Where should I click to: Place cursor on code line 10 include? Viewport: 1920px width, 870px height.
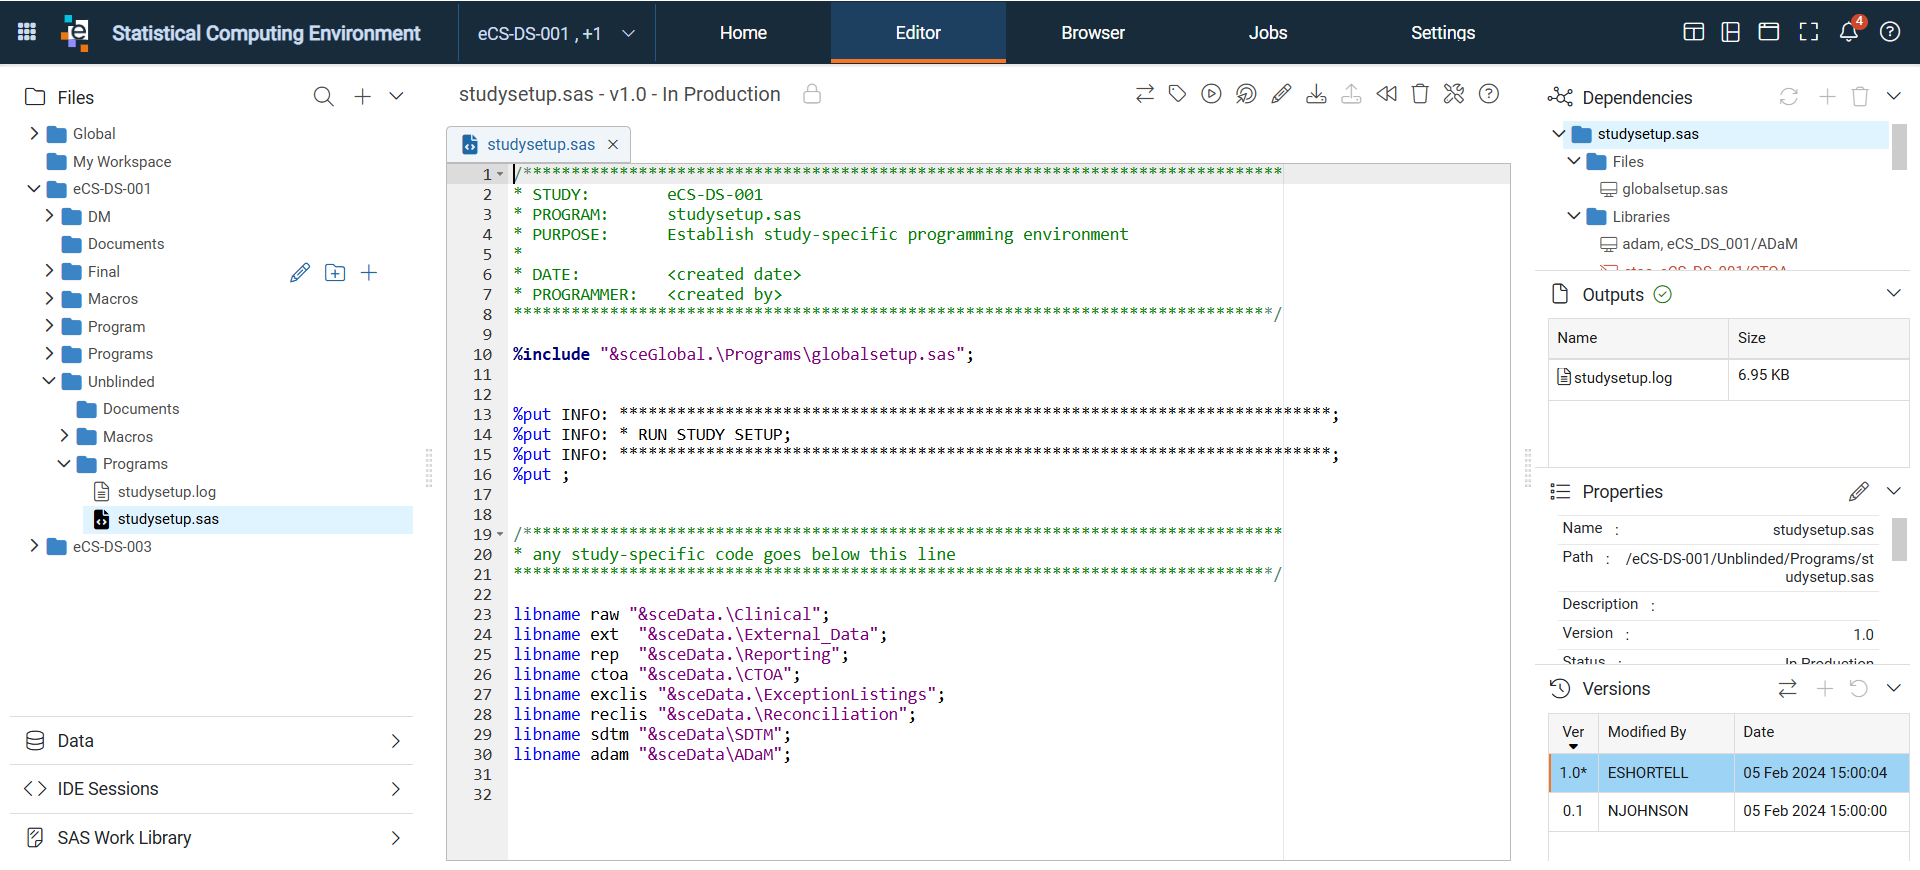pos(743,354)
